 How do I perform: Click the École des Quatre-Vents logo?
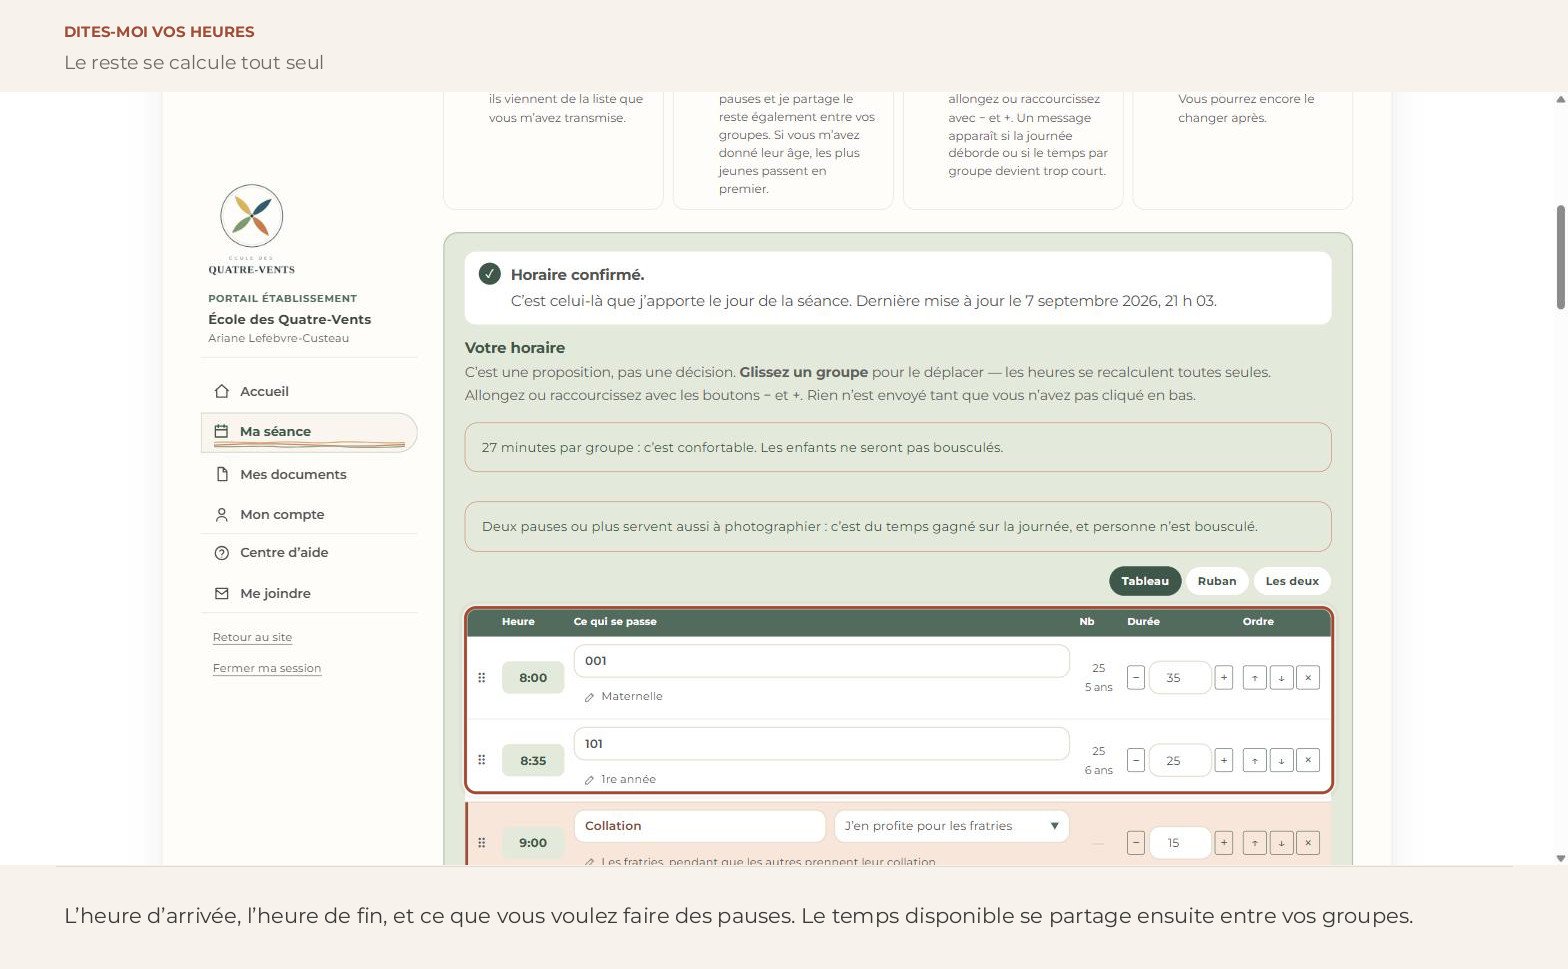(x=252, y=229)
